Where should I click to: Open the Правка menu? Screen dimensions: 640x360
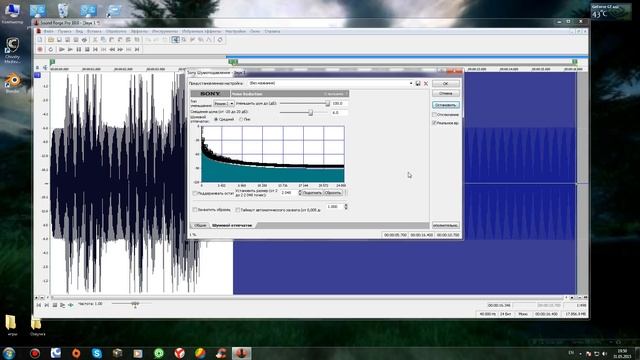[64, 31]
